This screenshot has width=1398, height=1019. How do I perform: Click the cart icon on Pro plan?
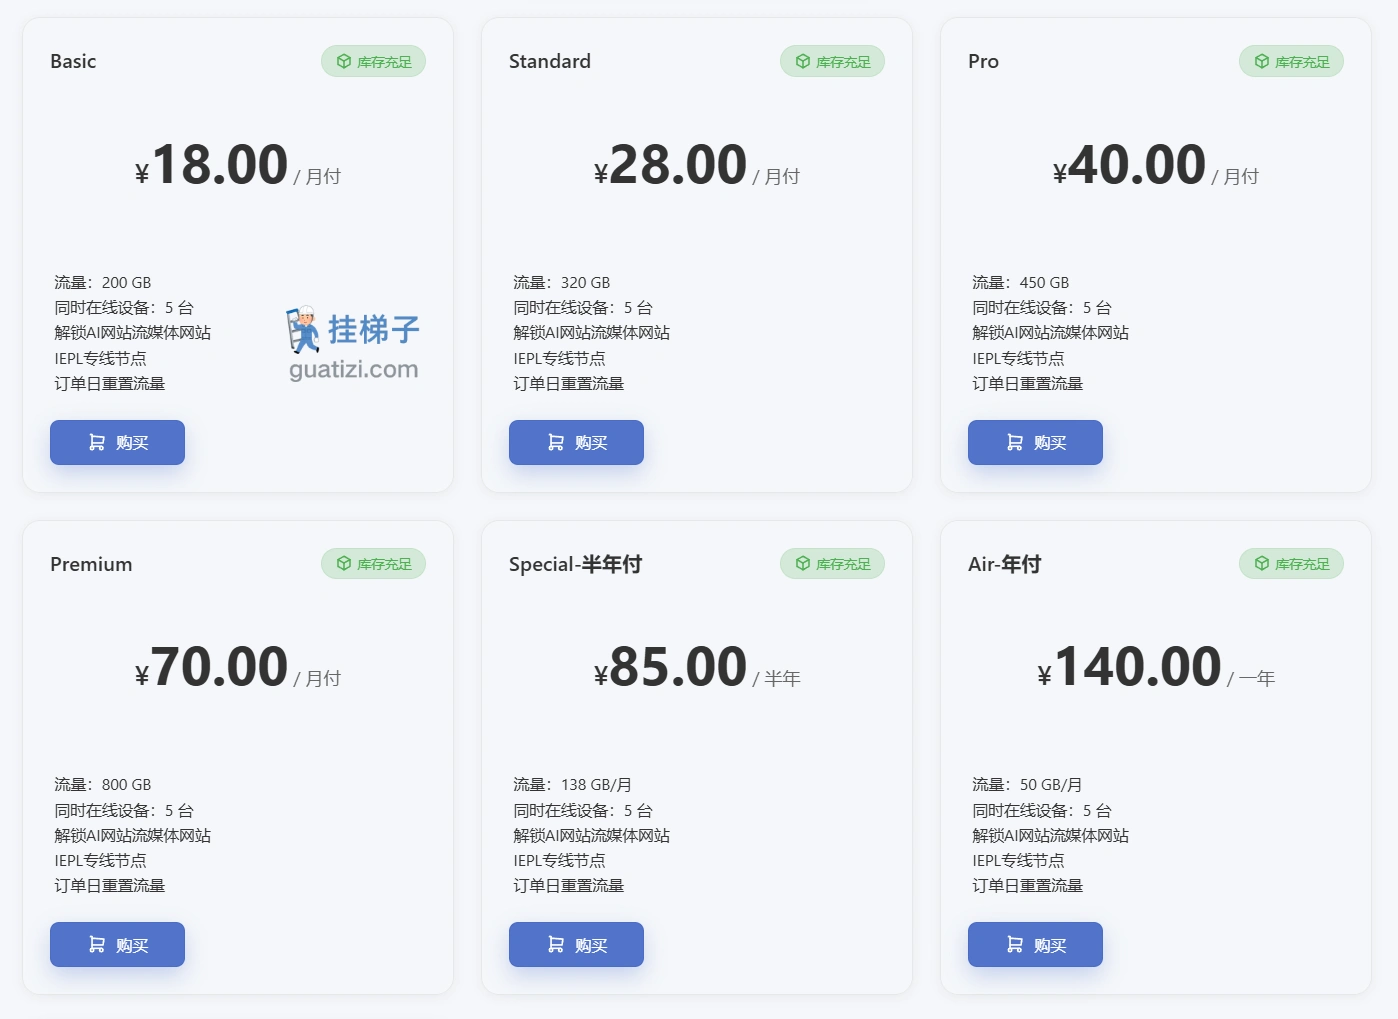point(1015,442)
